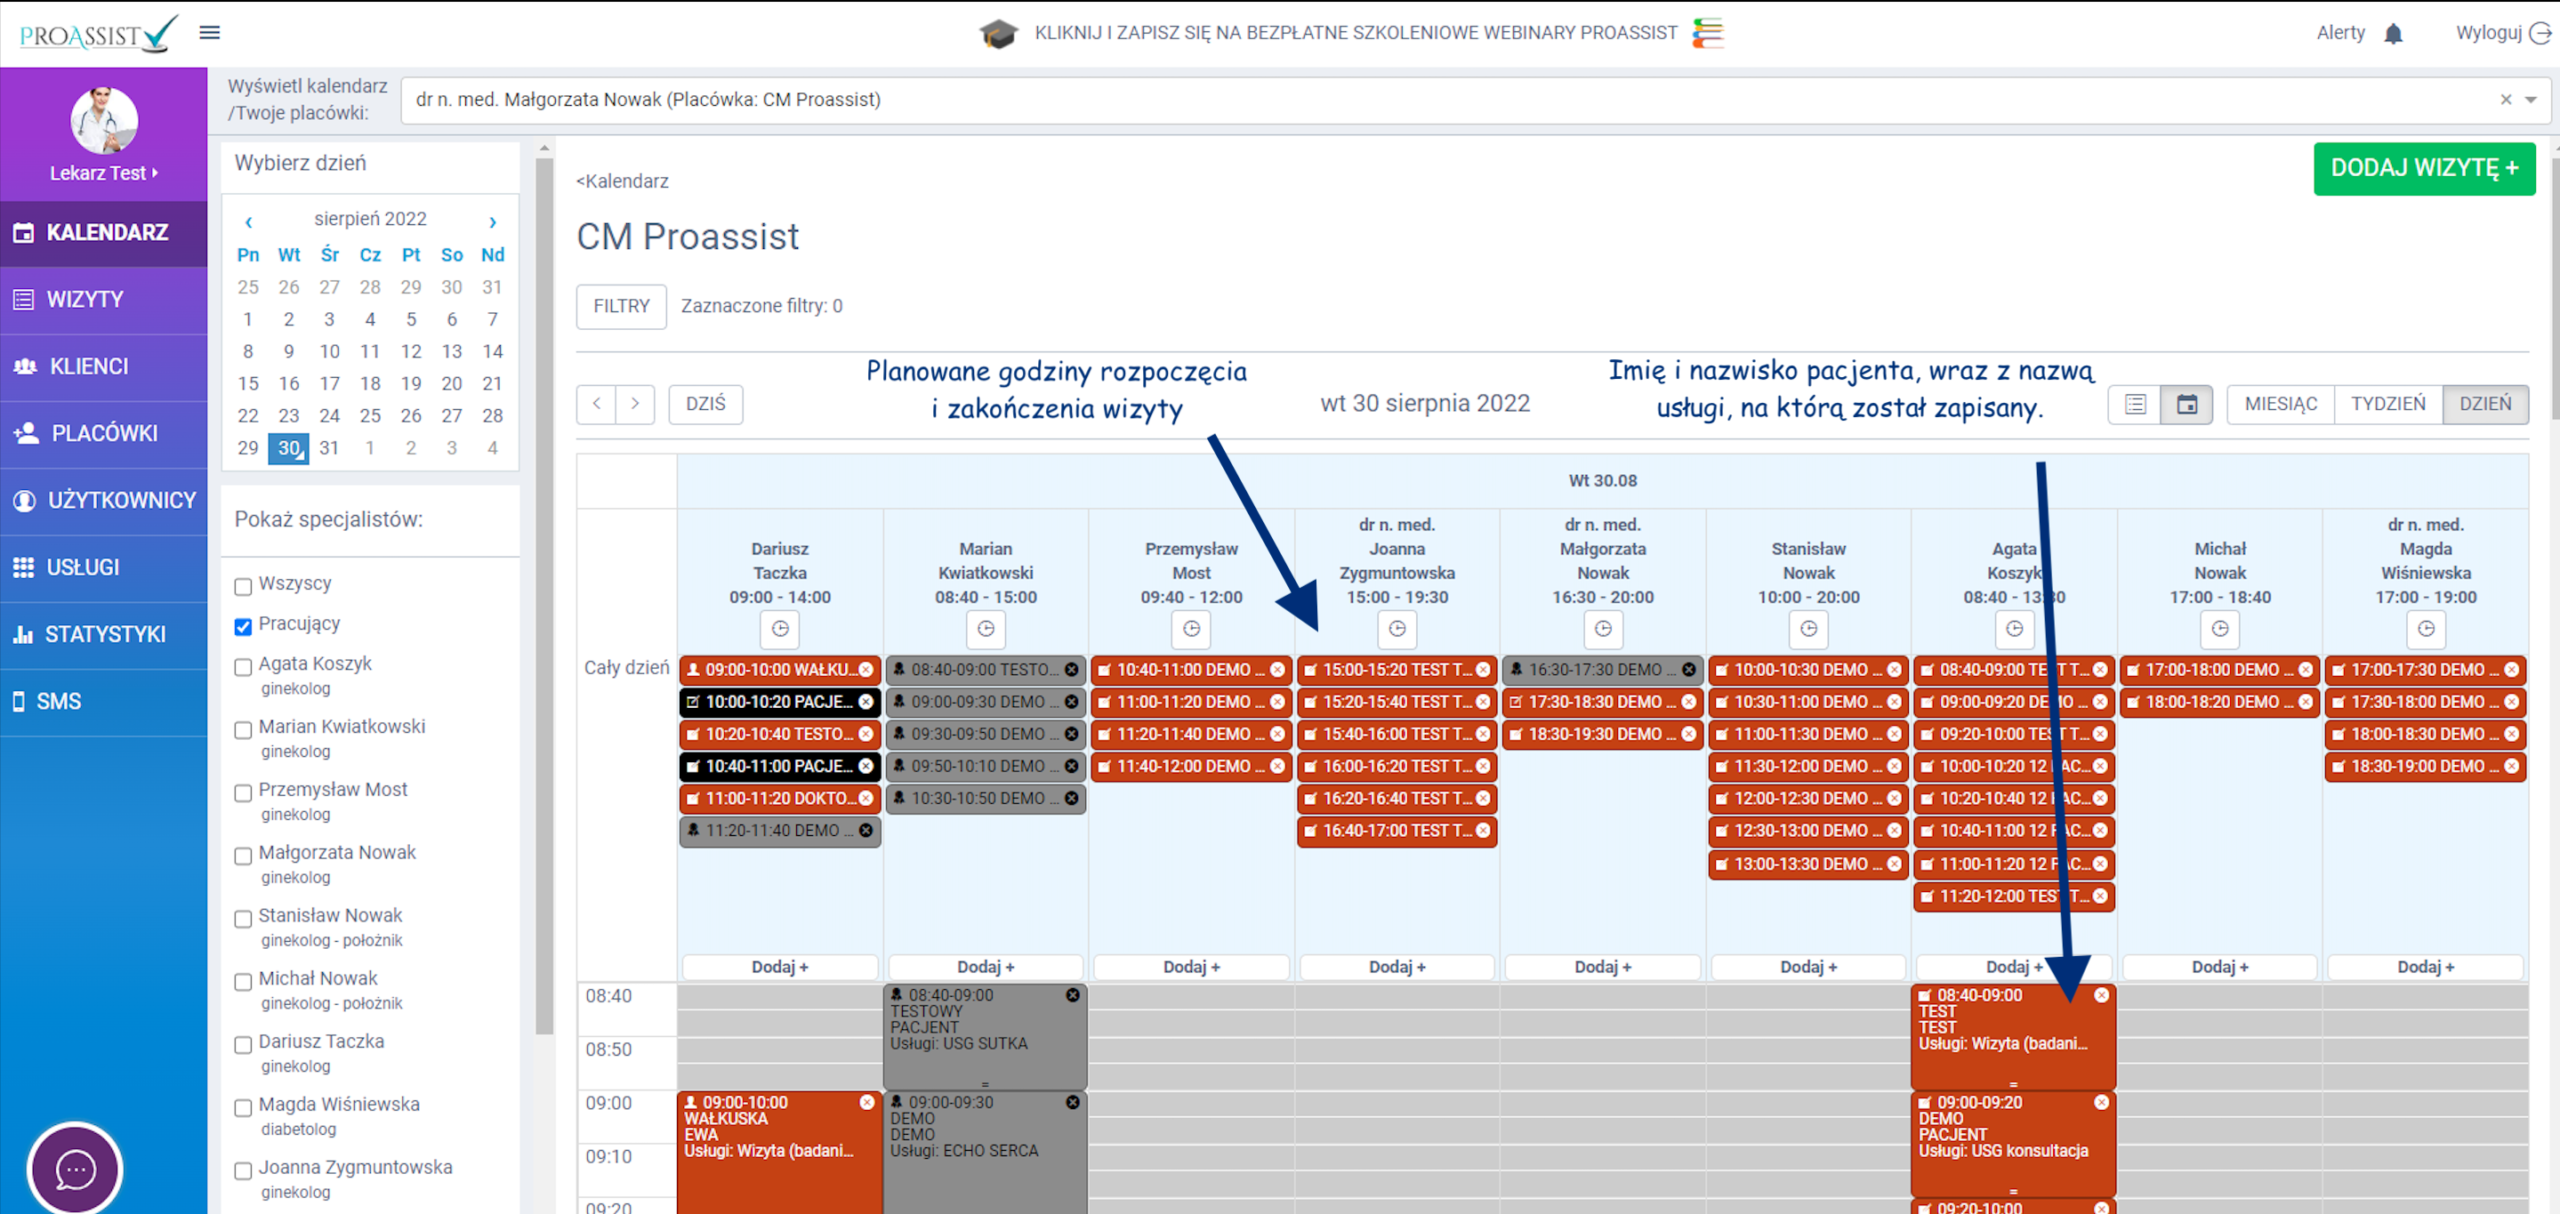2560x1214 pixels.
Task: Open the Alerty bell notifications
Action: [x=2393, y=34]
